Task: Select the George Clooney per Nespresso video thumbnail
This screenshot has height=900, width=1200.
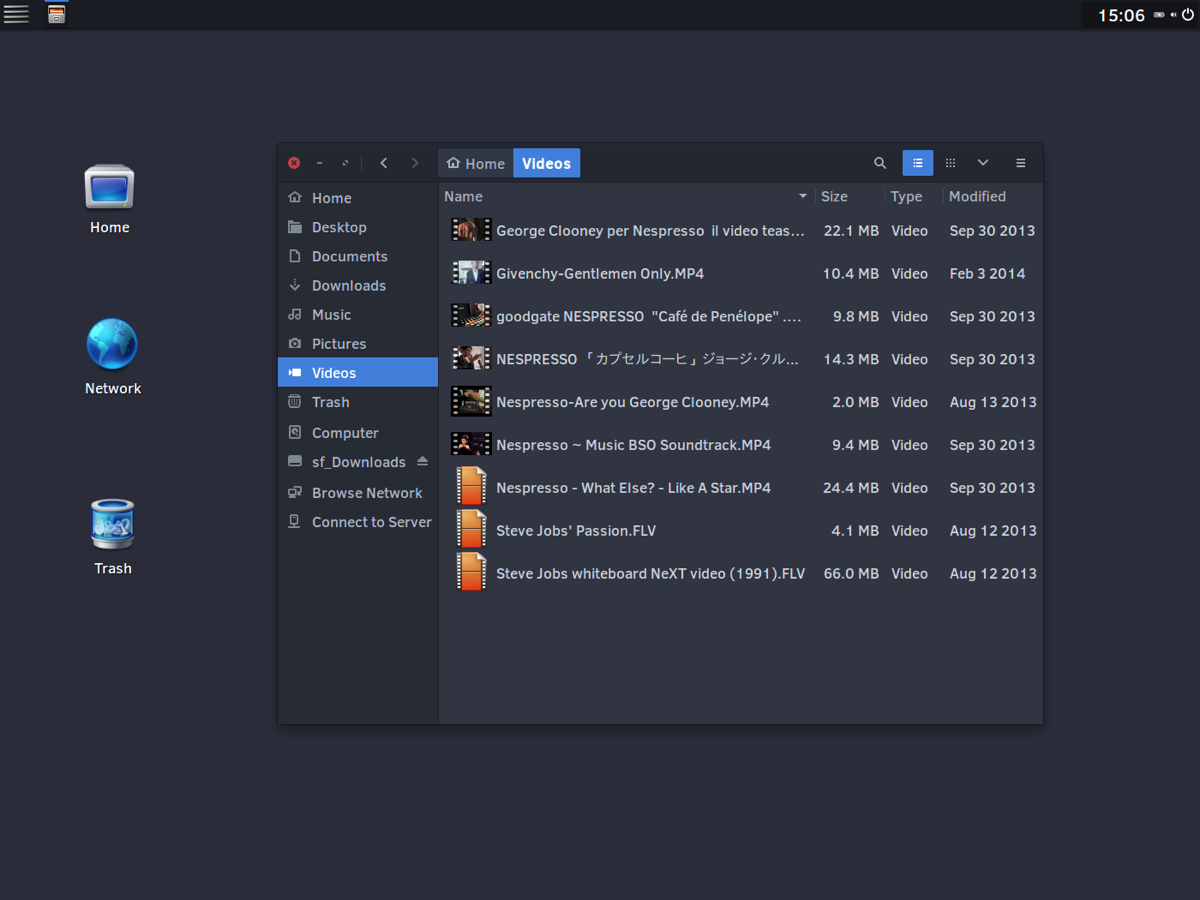Action: (471, 230)
